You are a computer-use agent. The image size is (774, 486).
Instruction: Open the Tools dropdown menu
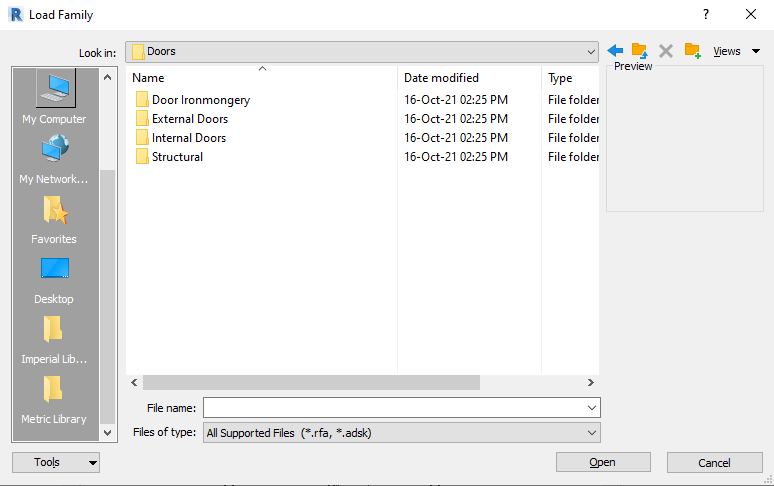coord(56,462)
